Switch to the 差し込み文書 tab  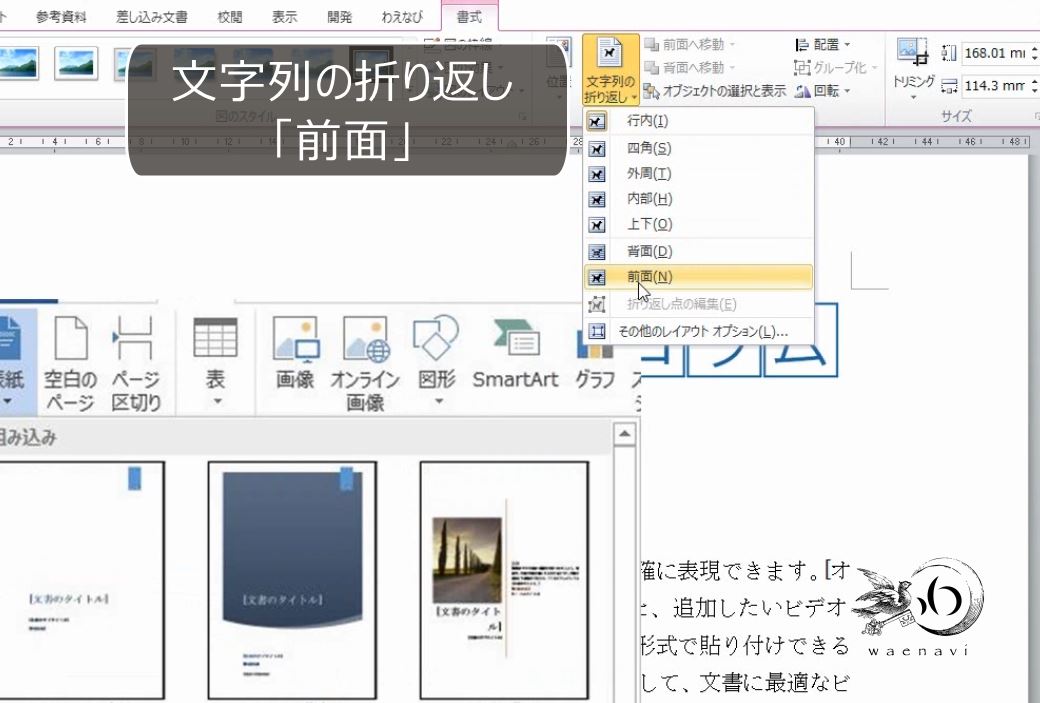(x=152, y=17)
